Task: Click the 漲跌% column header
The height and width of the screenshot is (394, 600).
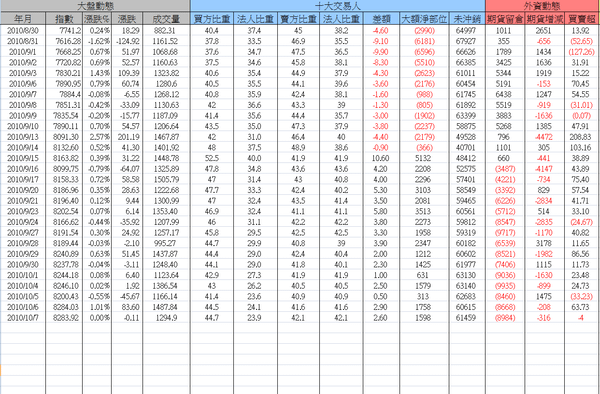Action: tap(97, 18)
